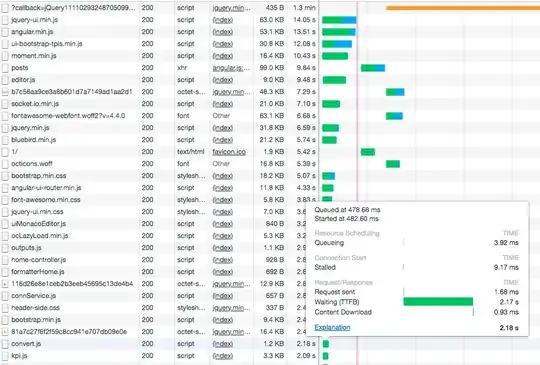Select the angular.min.js file icon
This screenshot has width=540, height=365.
[x=5, y=32]
